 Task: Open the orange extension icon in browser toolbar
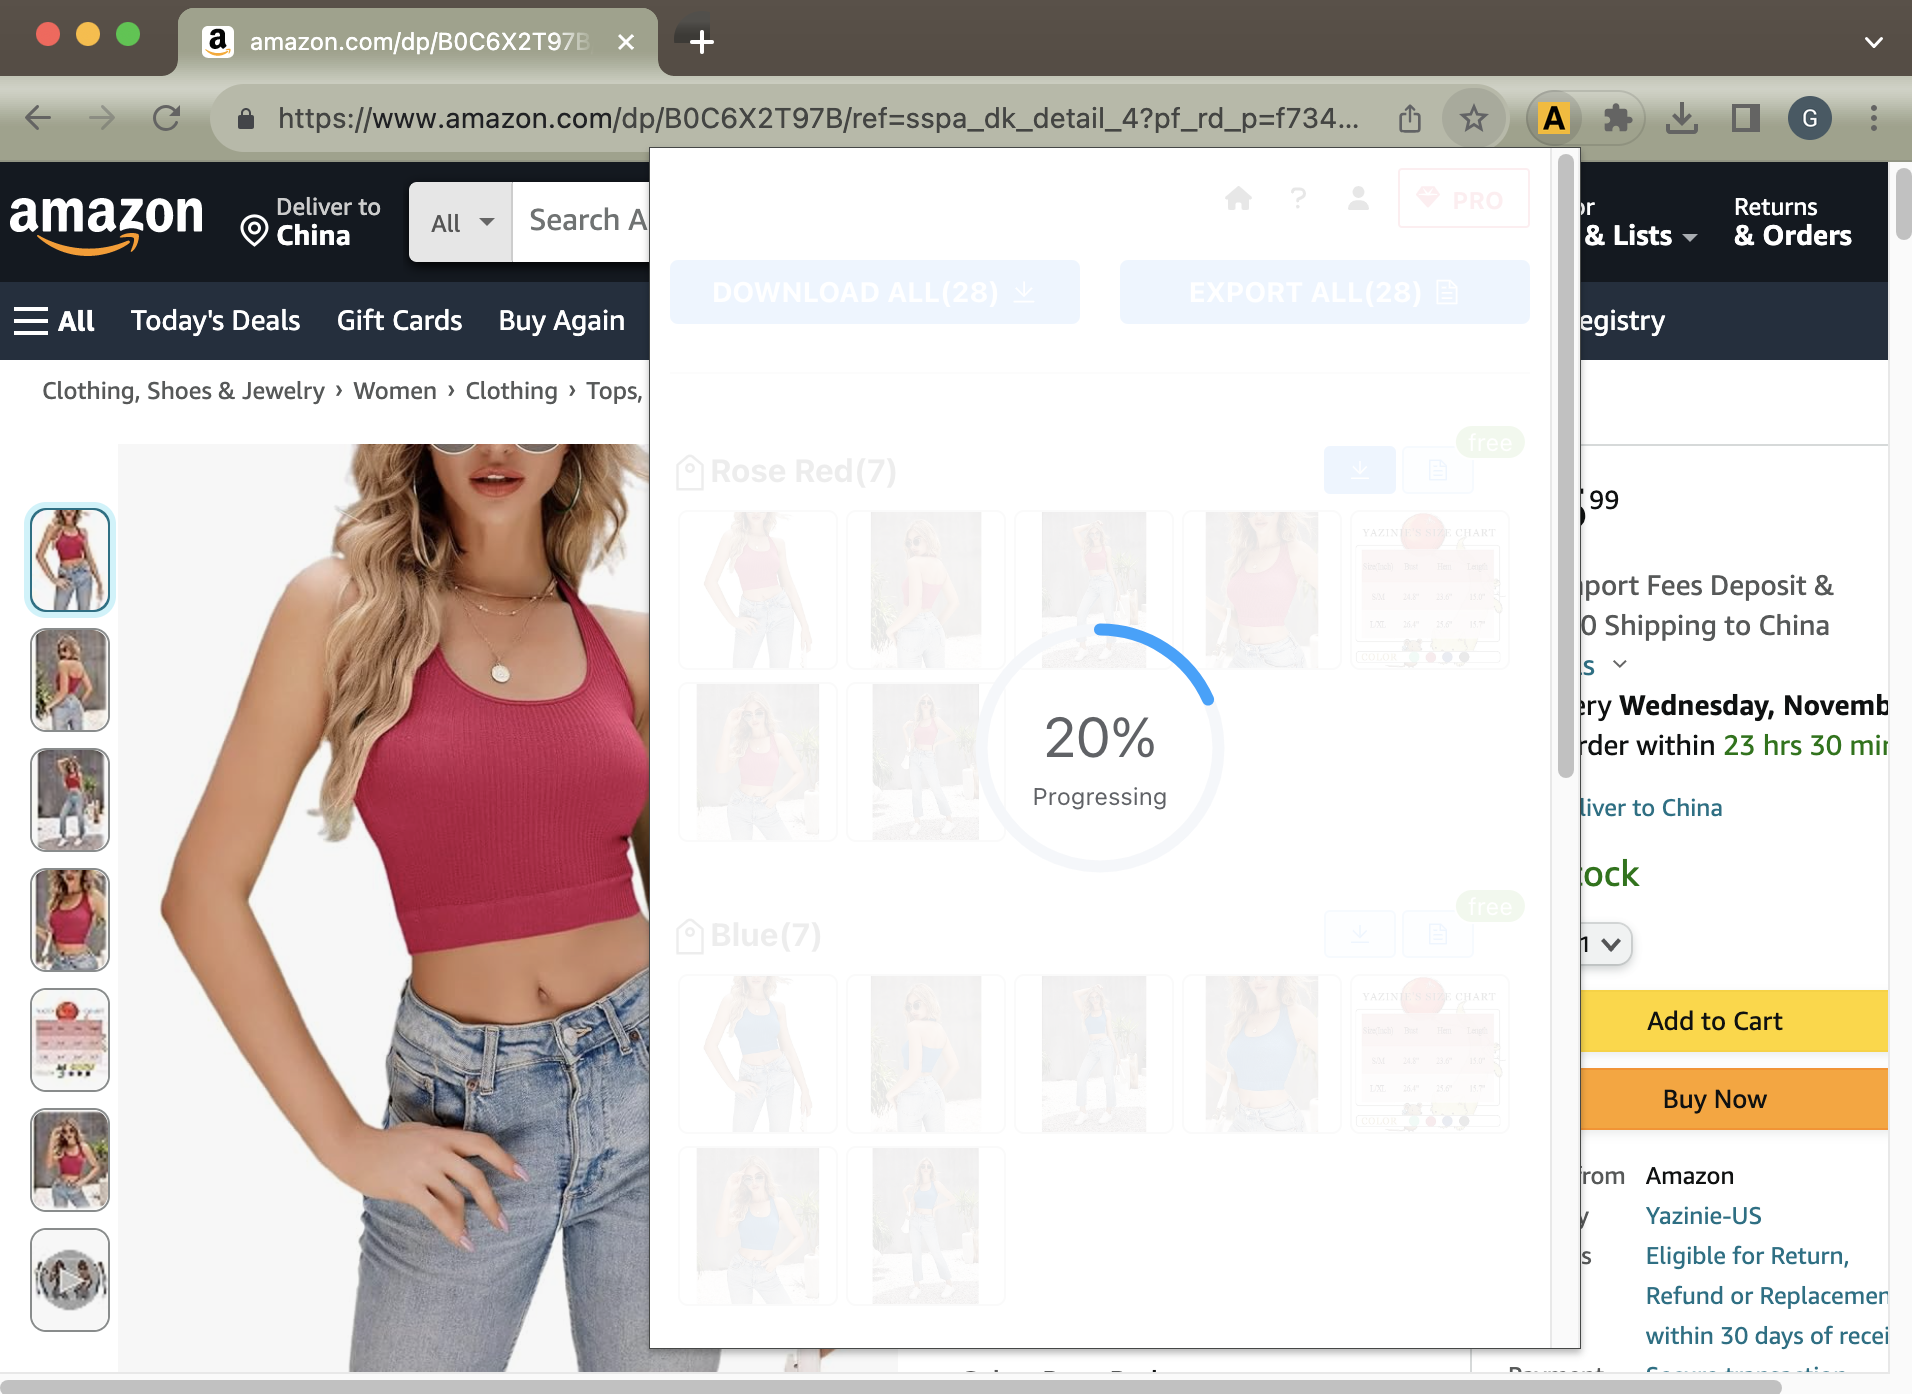tap(1552, 118)
